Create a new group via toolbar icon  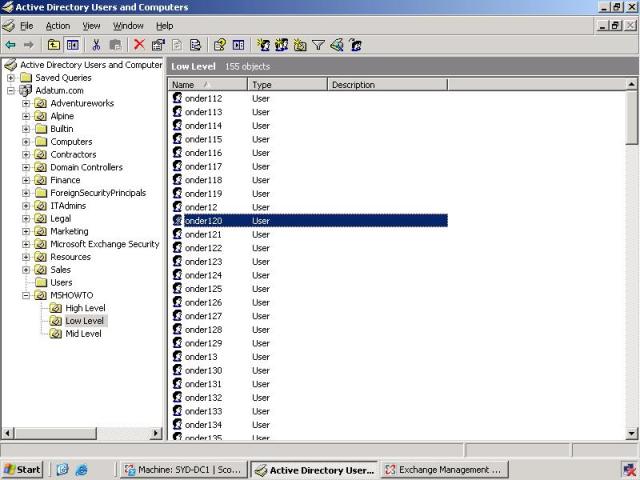click(282, 45)
